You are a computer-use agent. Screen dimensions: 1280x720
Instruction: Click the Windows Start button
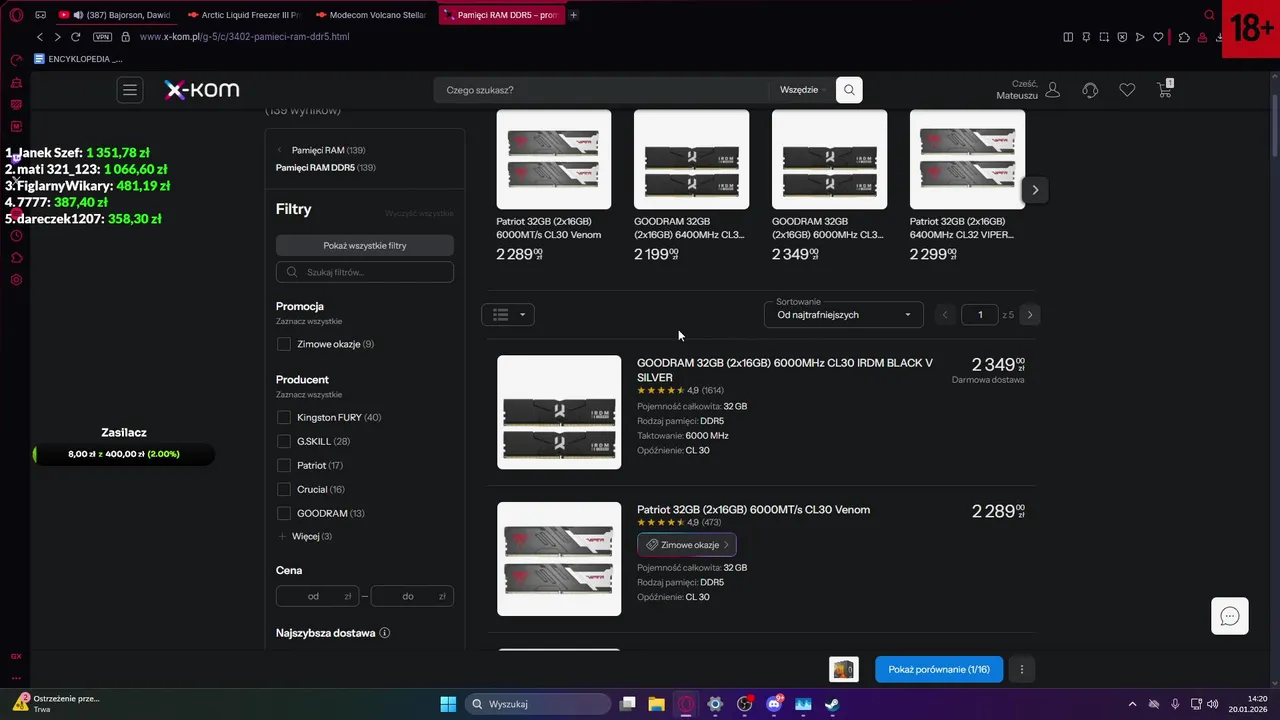448,704
